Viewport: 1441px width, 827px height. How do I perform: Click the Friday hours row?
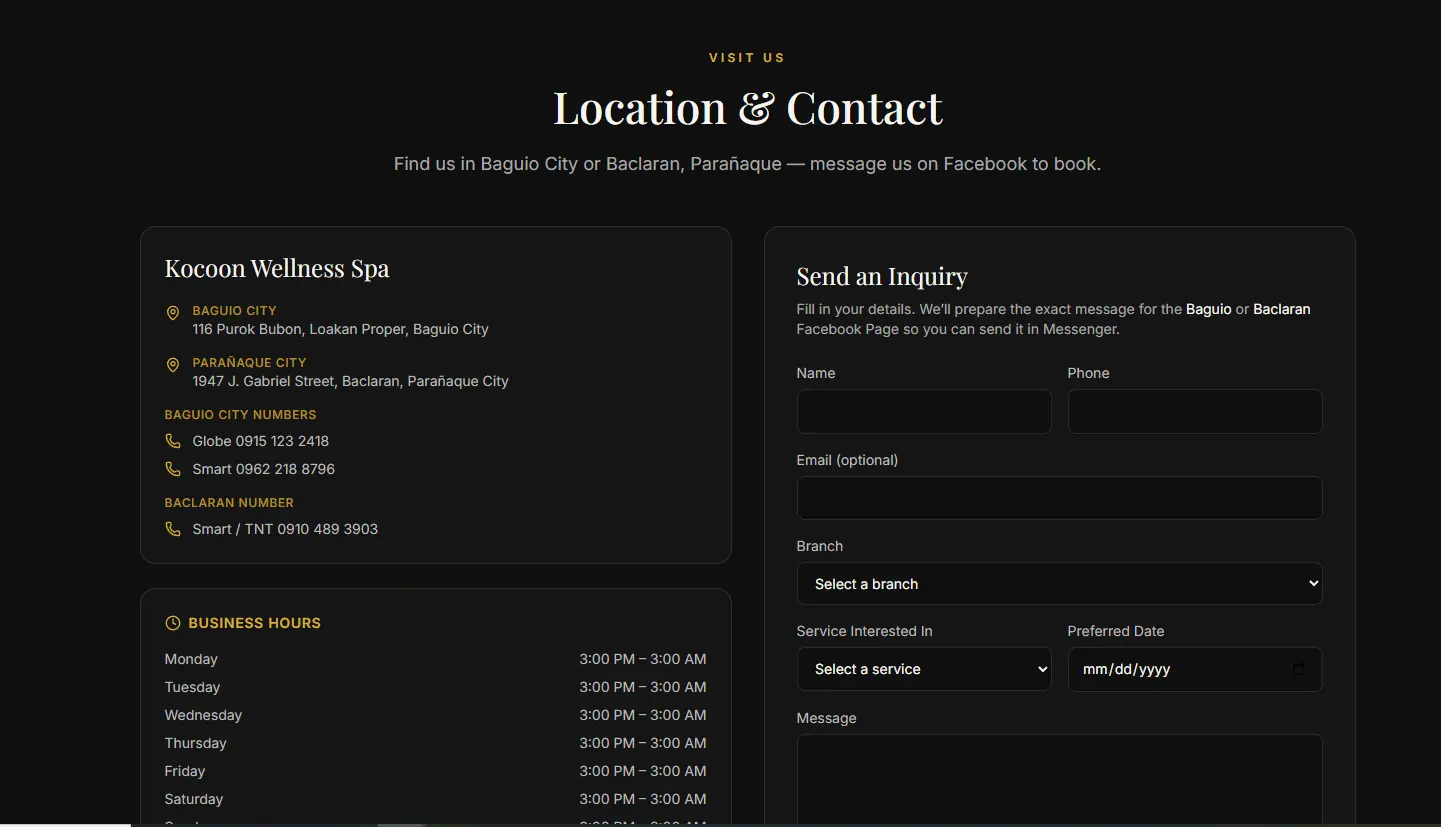(x=436, y=771)
